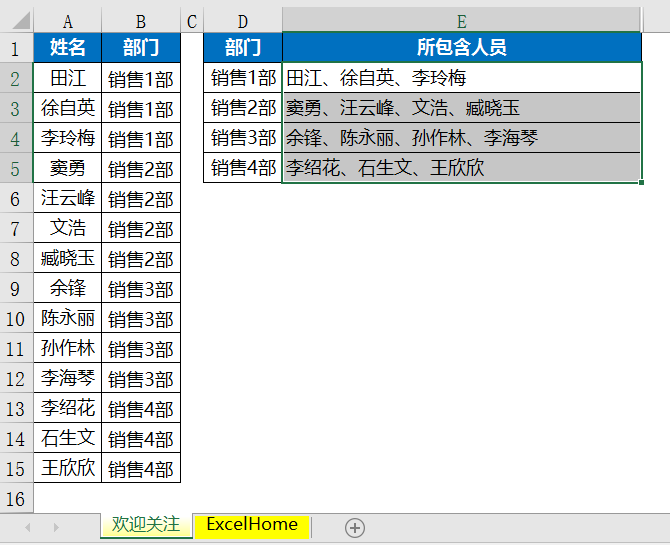Select column B header
This screenshot has height=545, width=670.
[141, 21]
